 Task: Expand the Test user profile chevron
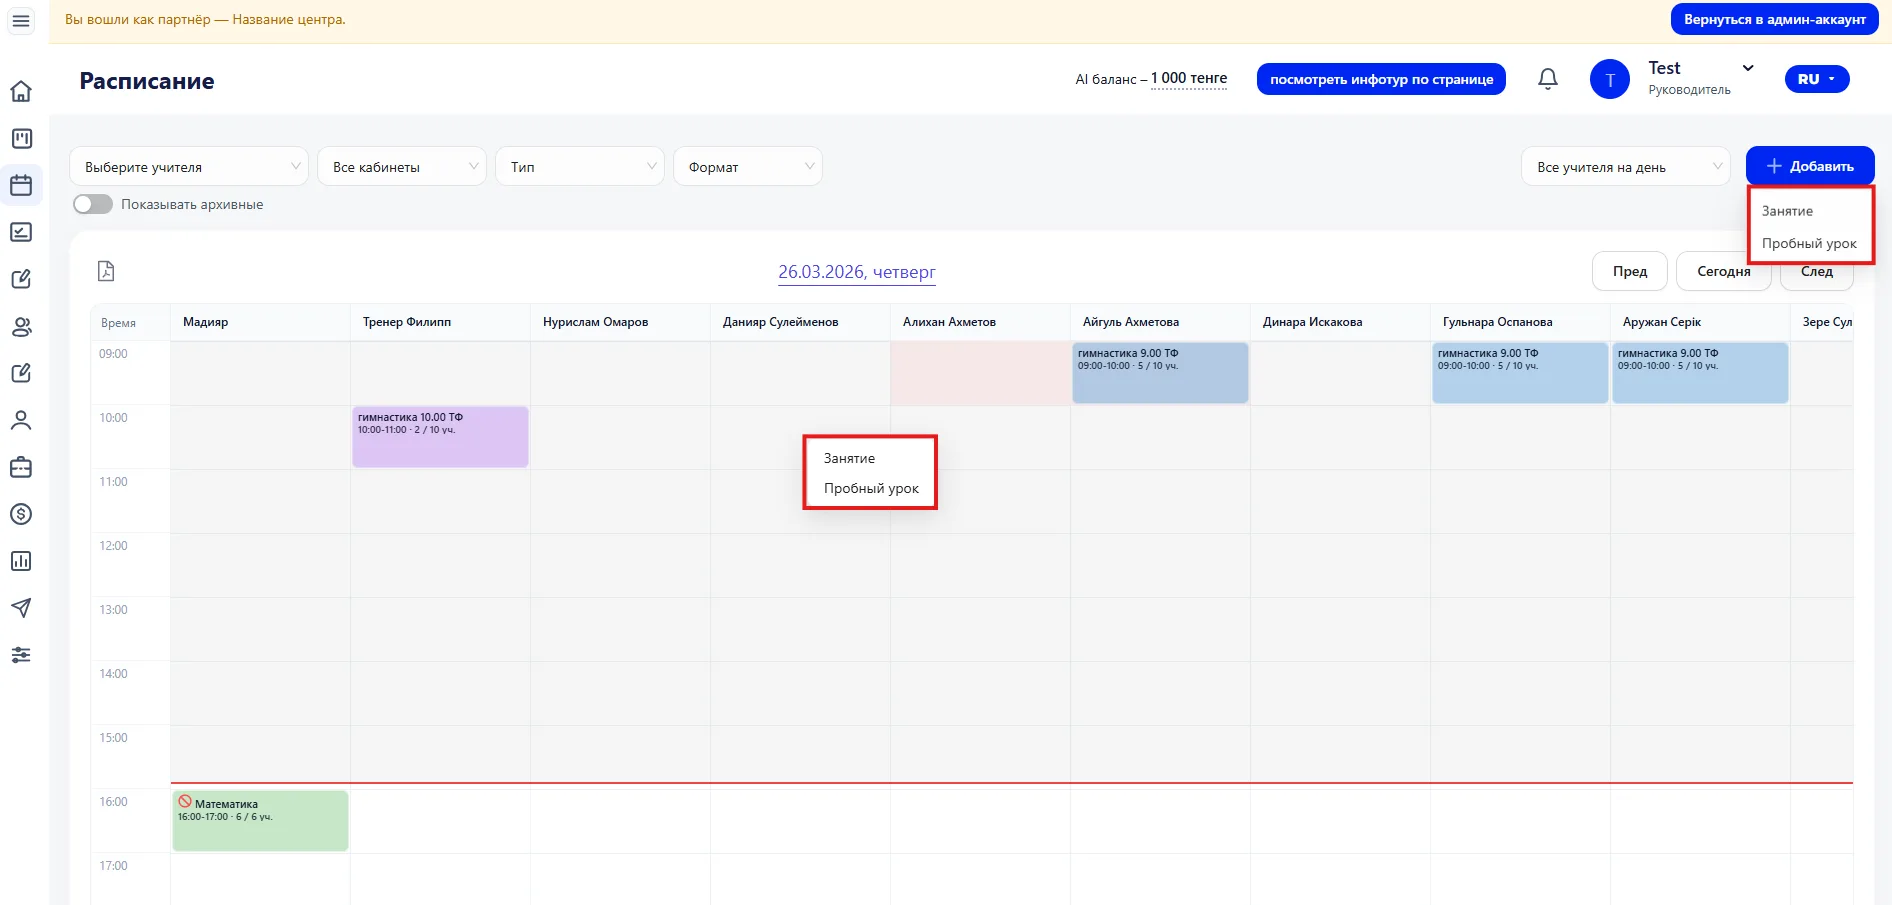[x=1748, y=68]
